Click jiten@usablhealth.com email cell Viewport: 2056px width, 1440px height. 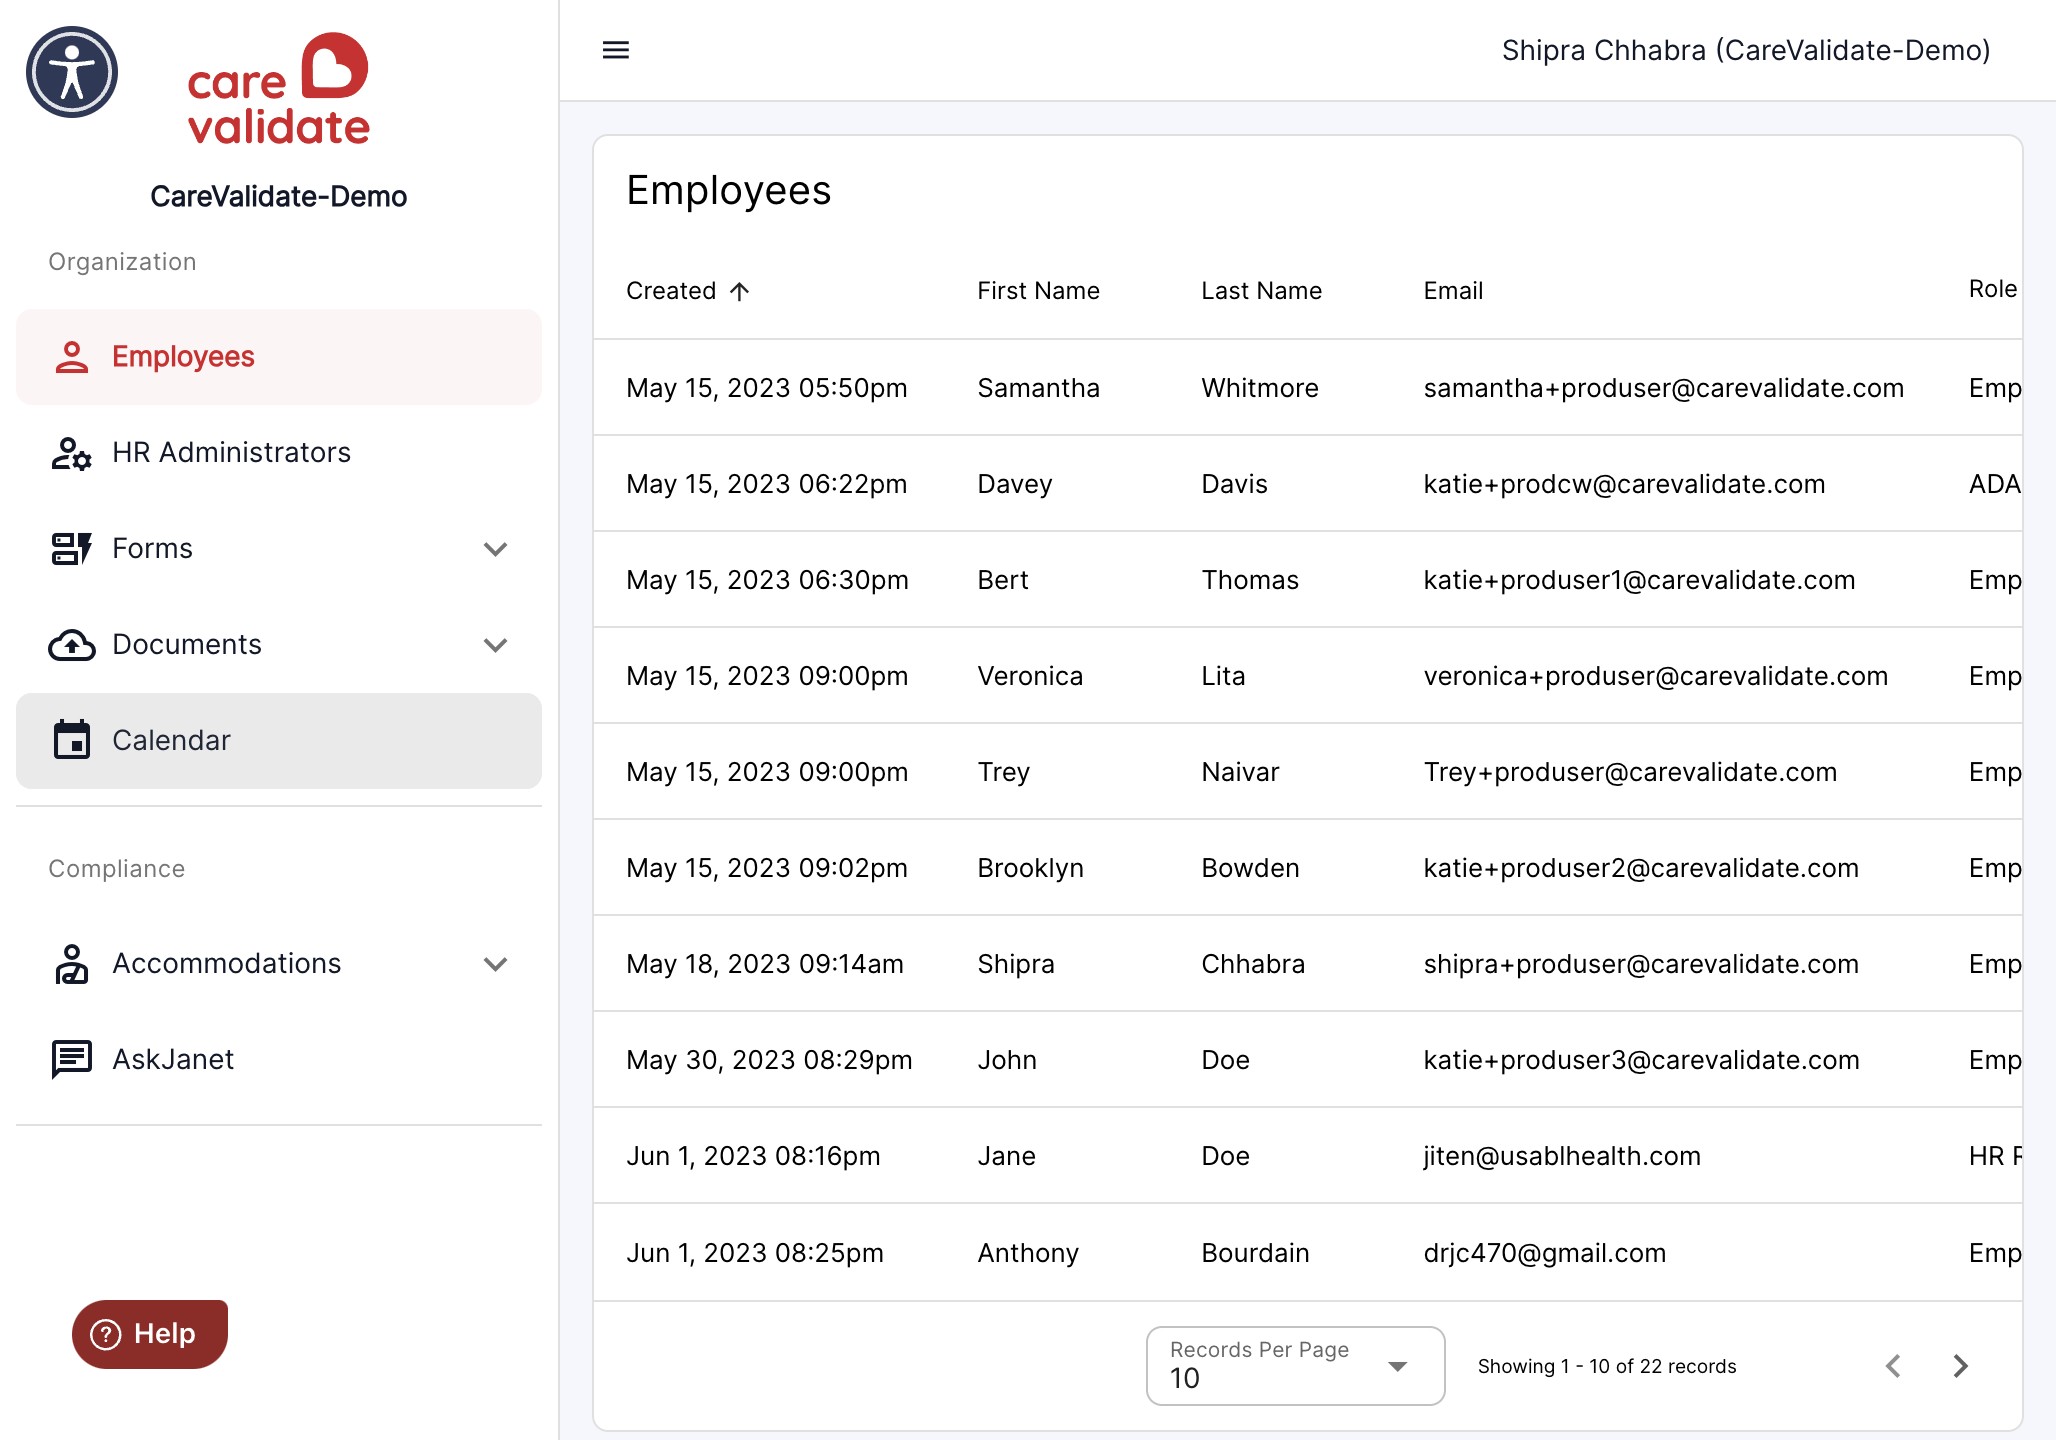1562,1156
